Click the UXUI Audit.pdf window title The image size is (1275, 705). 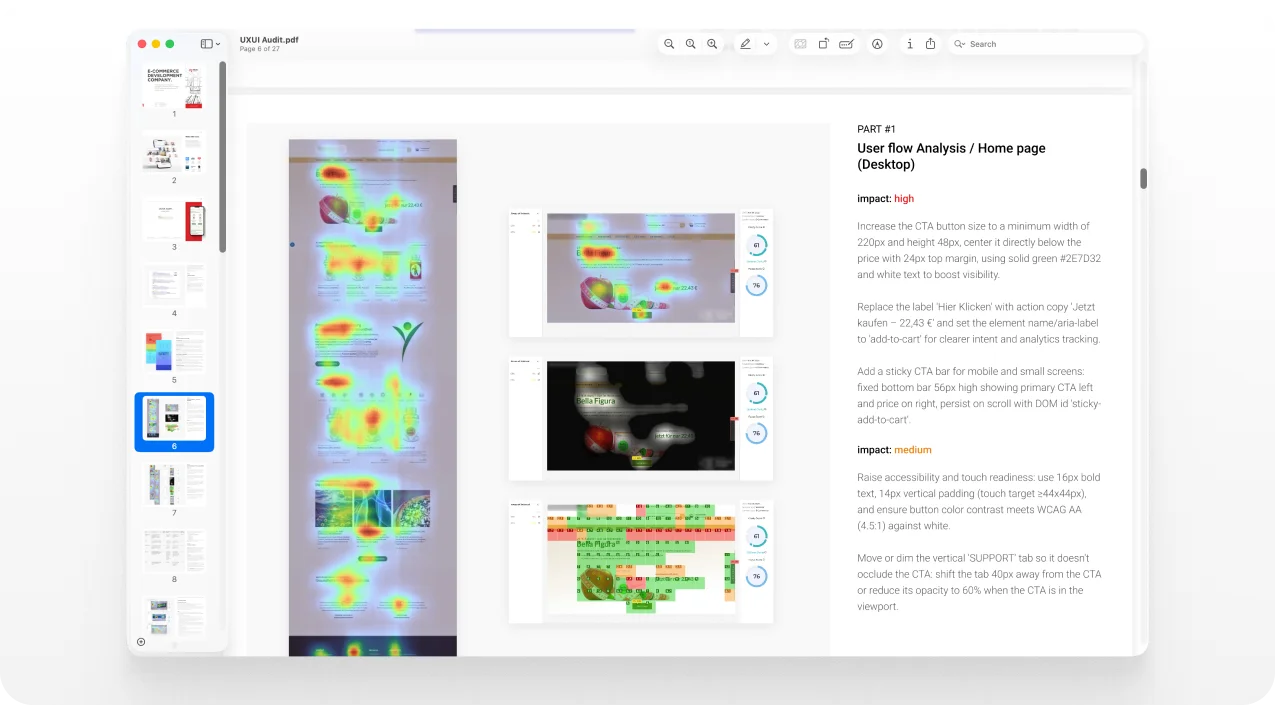click(x=269, y=40)
